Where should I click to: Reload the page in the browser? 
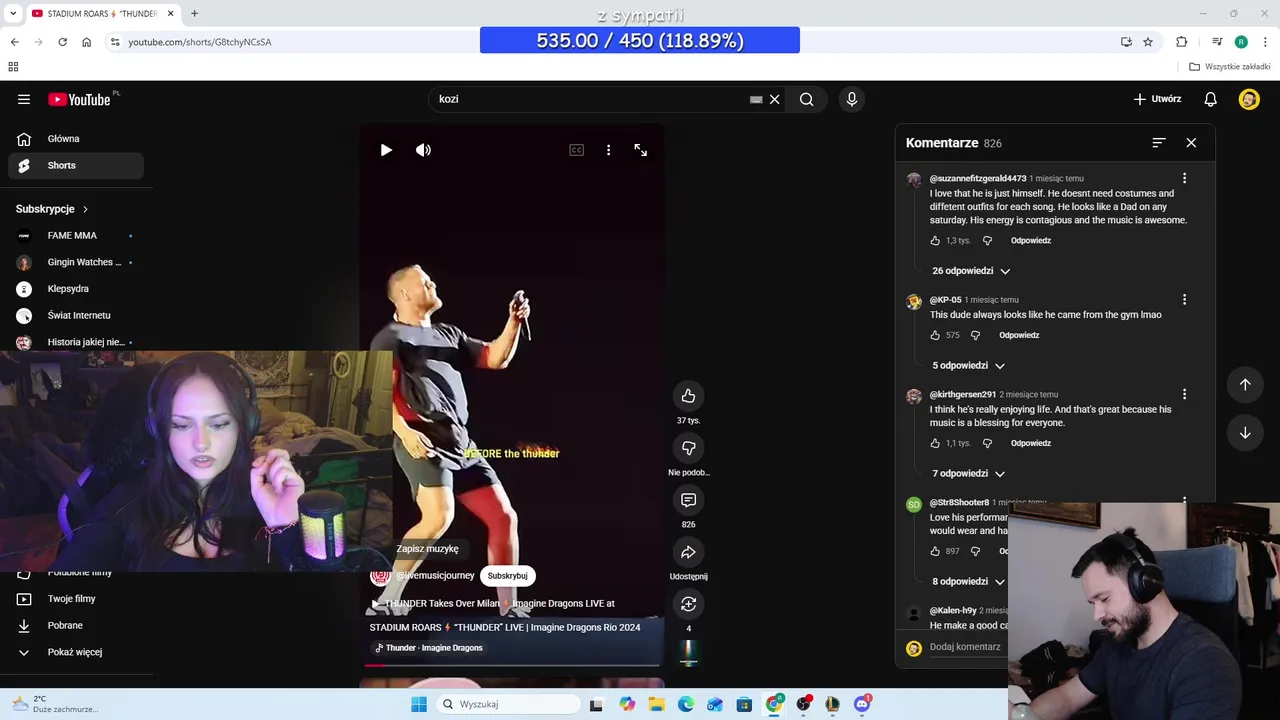tap(62, 42)
